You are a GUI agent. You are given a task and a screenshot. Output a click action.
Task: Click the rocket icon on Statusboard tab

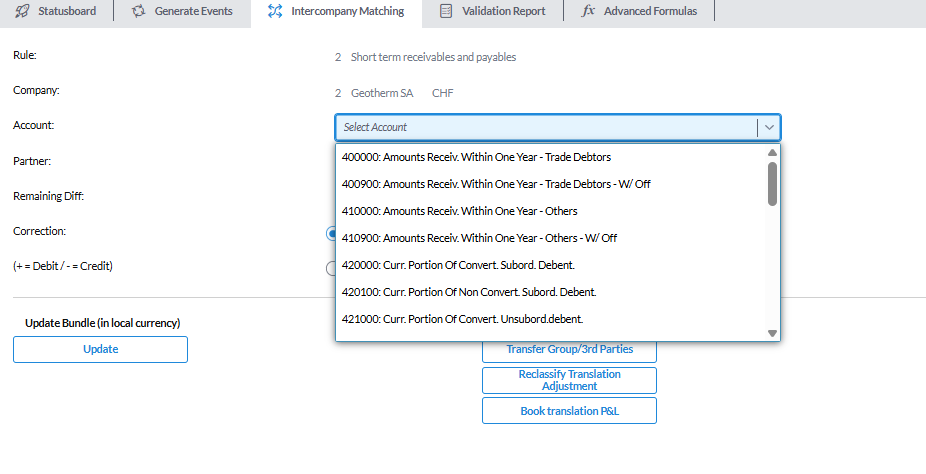23,11
